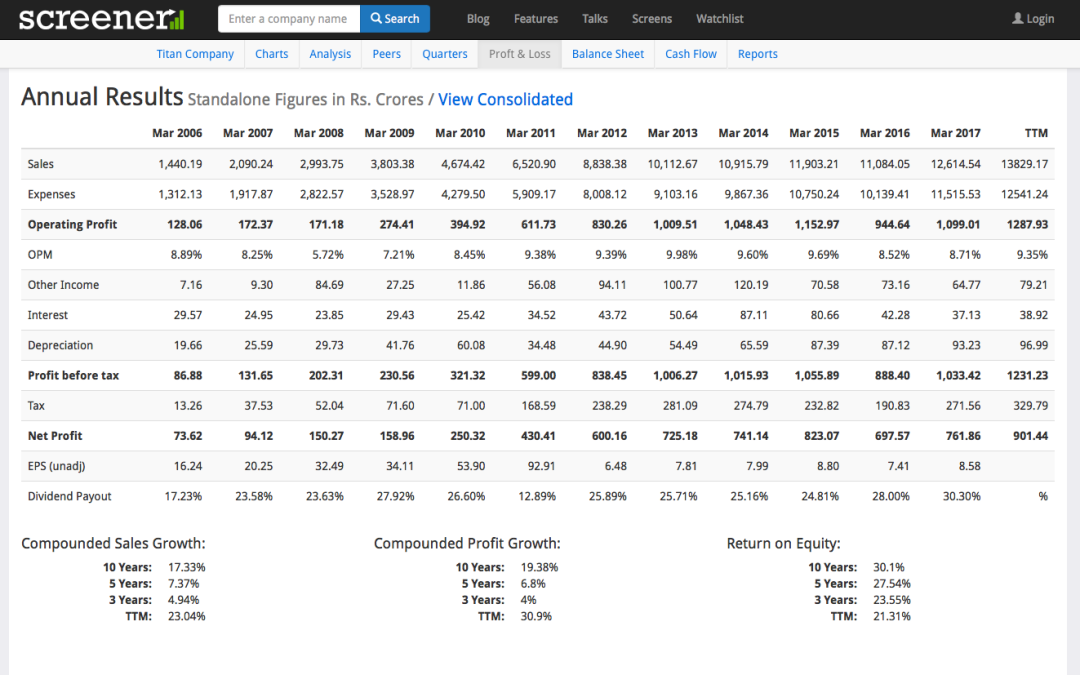Image resolution: width=1080 pixels, height=675 pixels.
Task: Click the Mar 2013 operating profit 1,009.51
Action: pyautogui.click(x=675, y=225)
